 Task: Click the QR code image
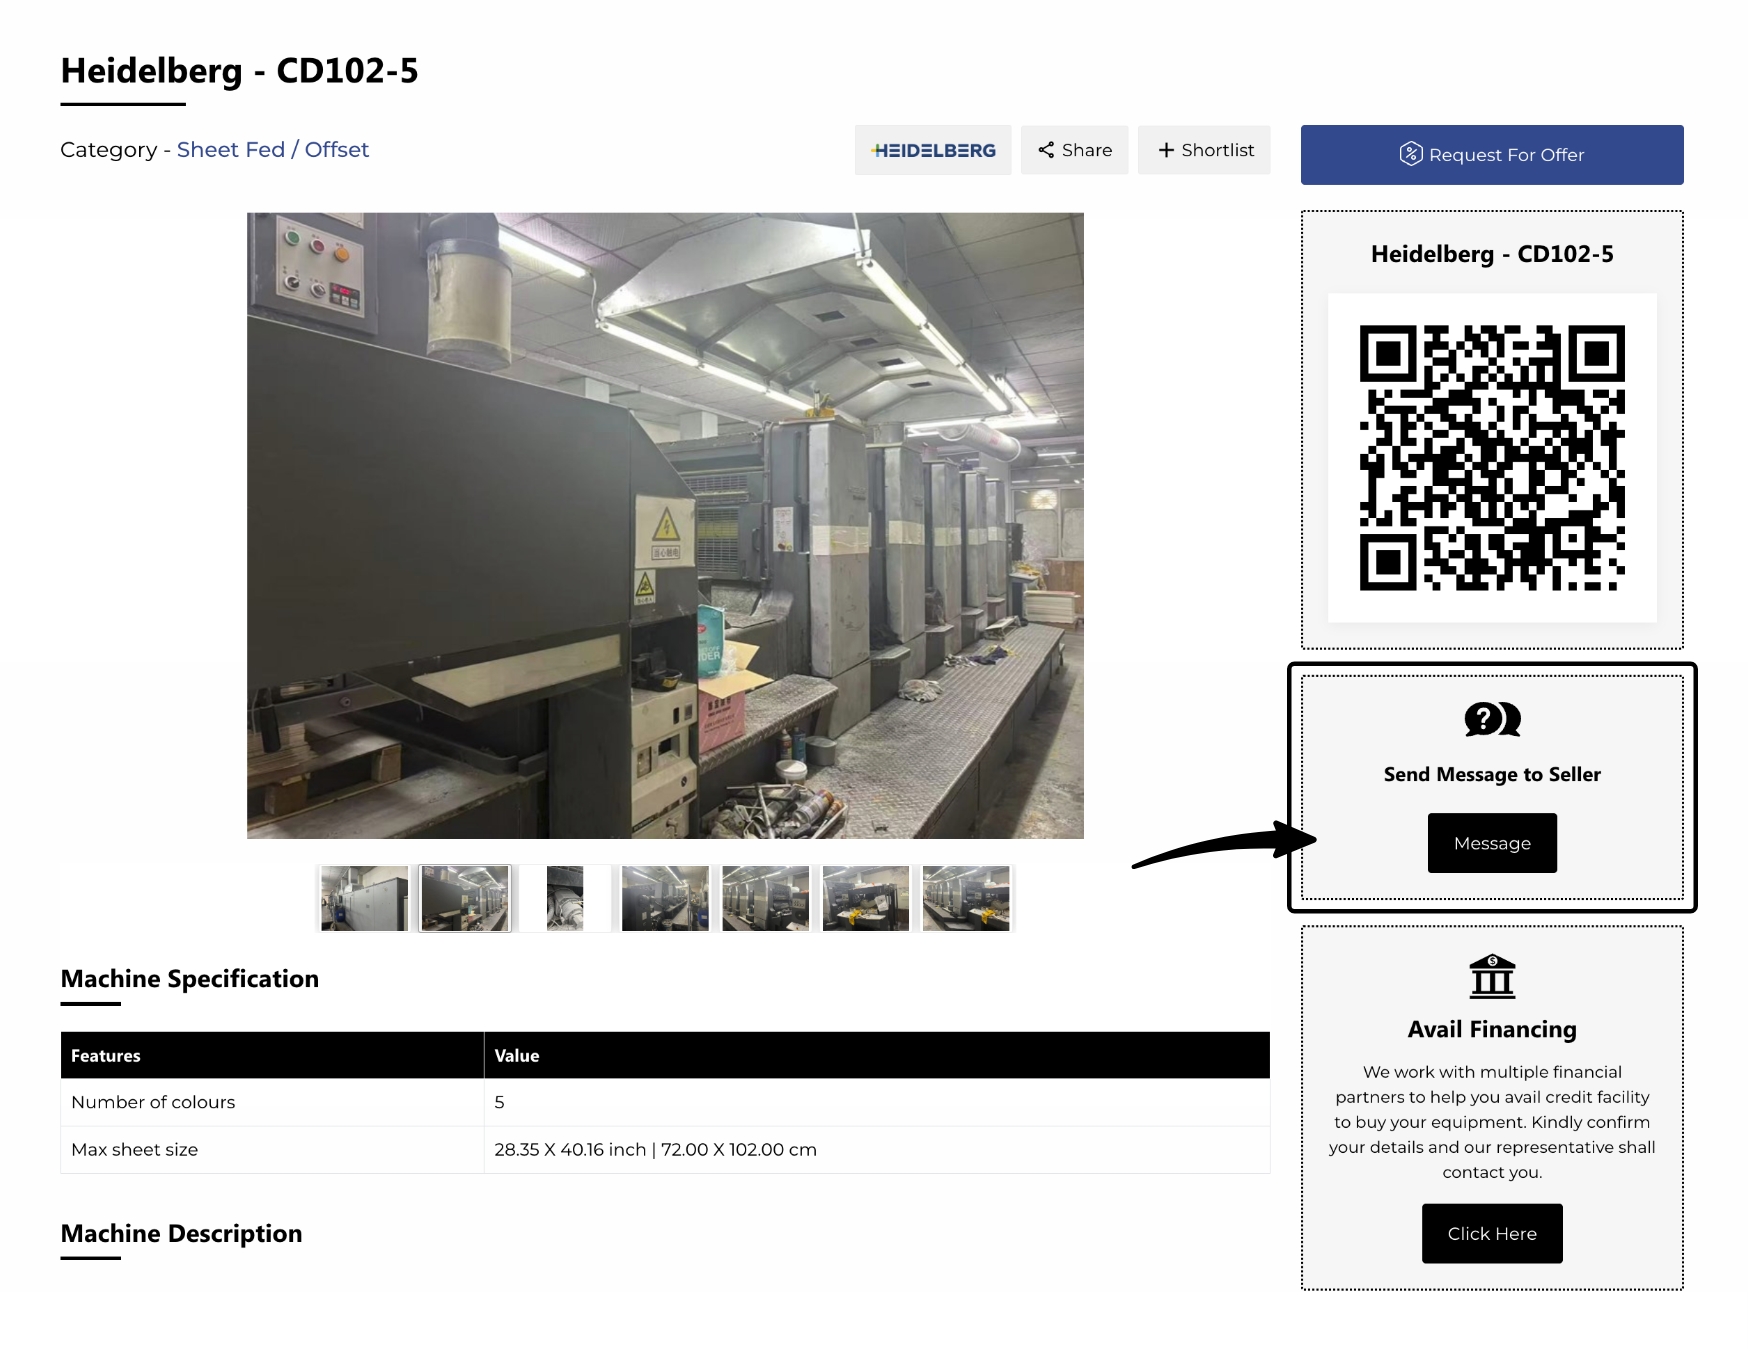[x=1492, y=458]
